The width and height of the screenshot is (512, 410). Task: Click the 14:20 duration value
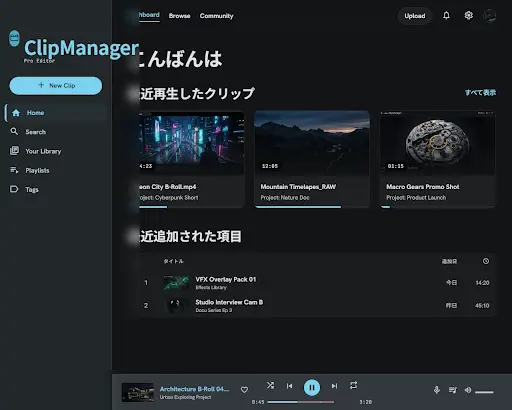coord(482,283)
